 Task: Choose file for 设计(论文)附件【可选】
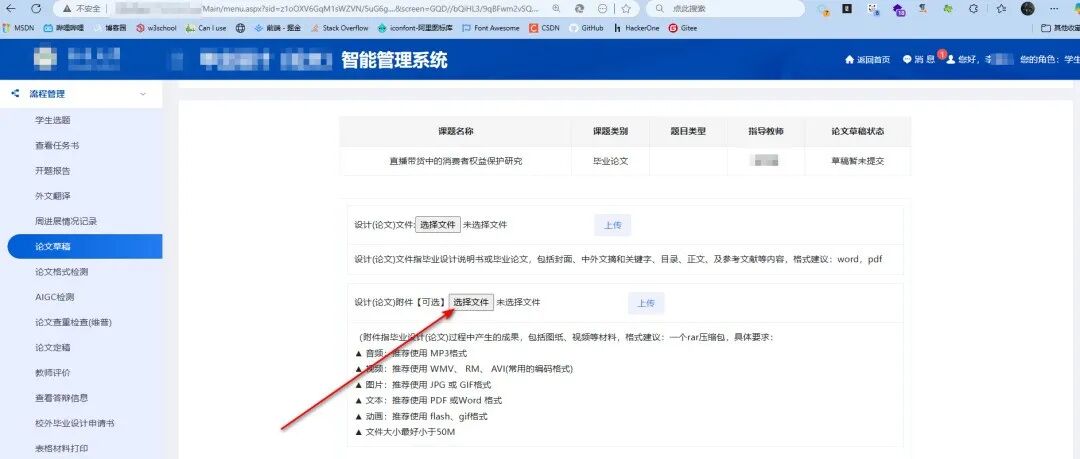point(471,302)
